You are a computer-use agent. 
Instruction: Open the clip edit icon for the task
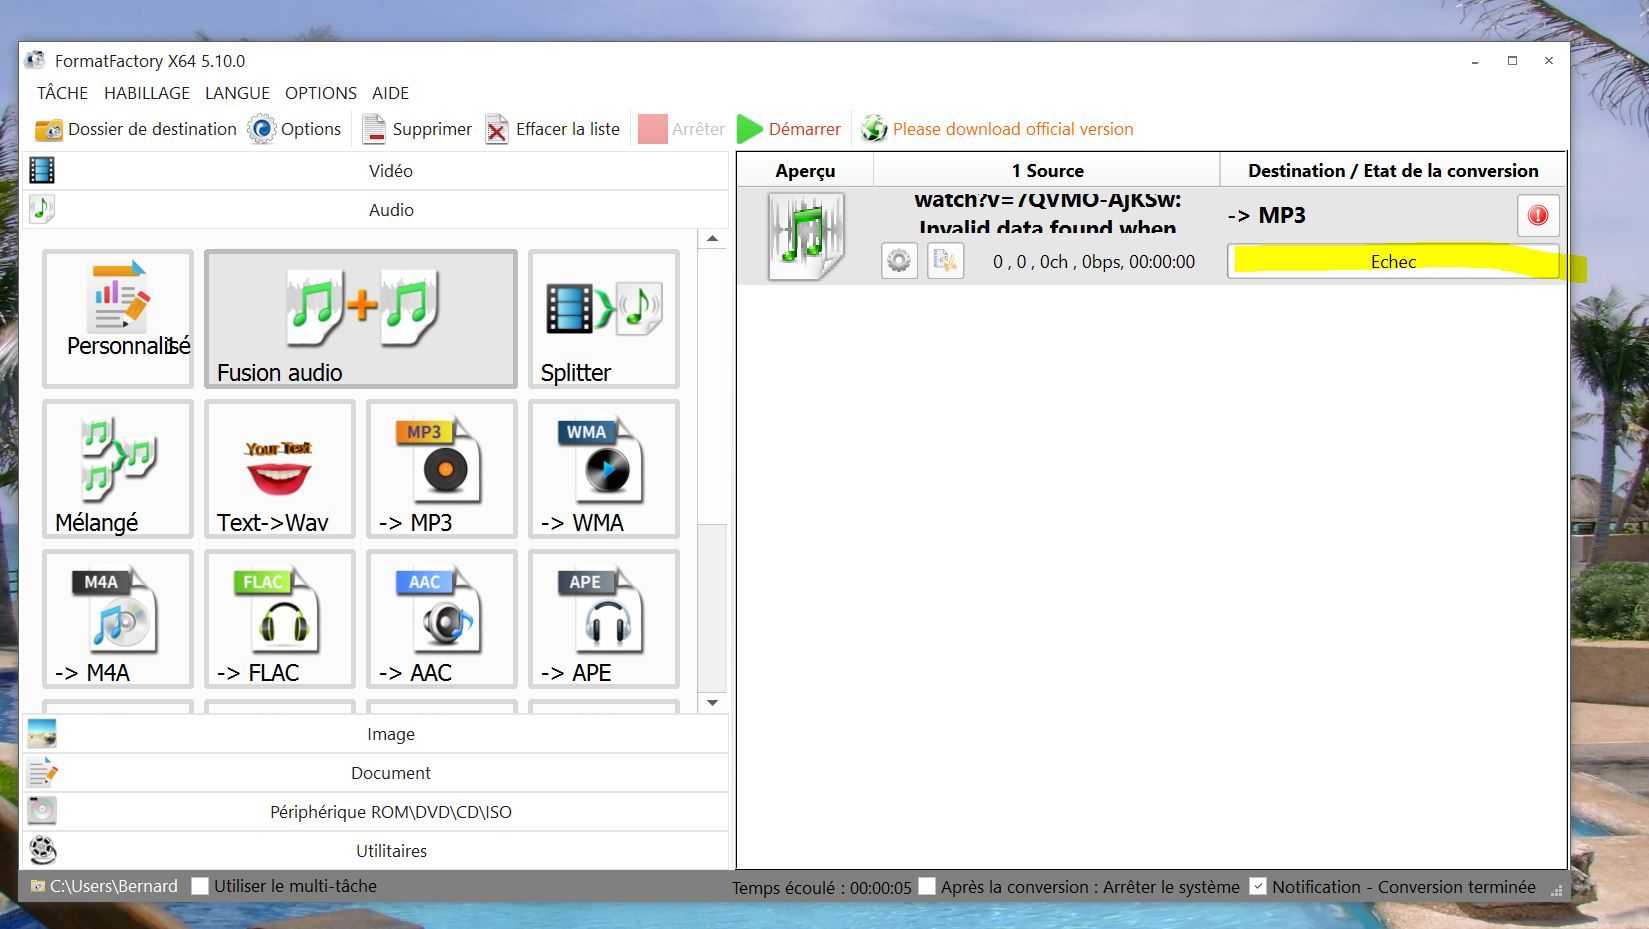(945, 261)
